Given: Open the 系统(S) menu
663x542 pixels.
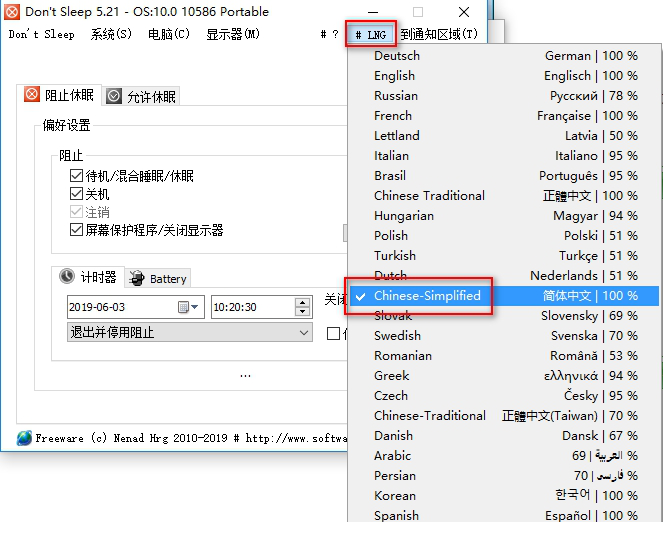Looking at the screenshot, I should [x=111, y=34].
